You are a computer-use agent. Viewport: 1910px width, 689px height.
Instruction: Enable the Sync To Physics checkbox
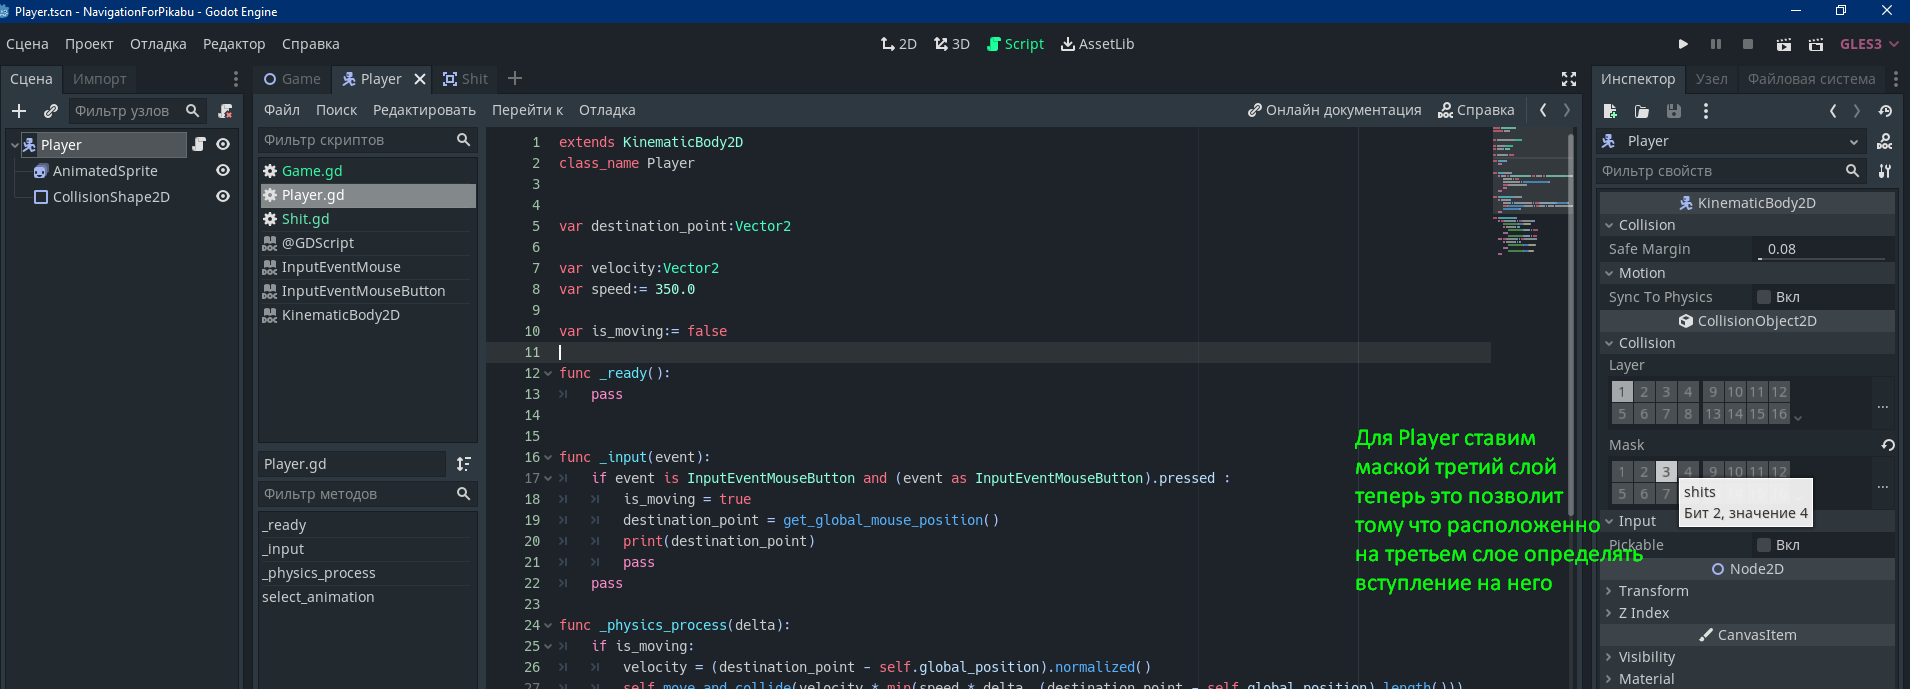tap(1764, 297)
